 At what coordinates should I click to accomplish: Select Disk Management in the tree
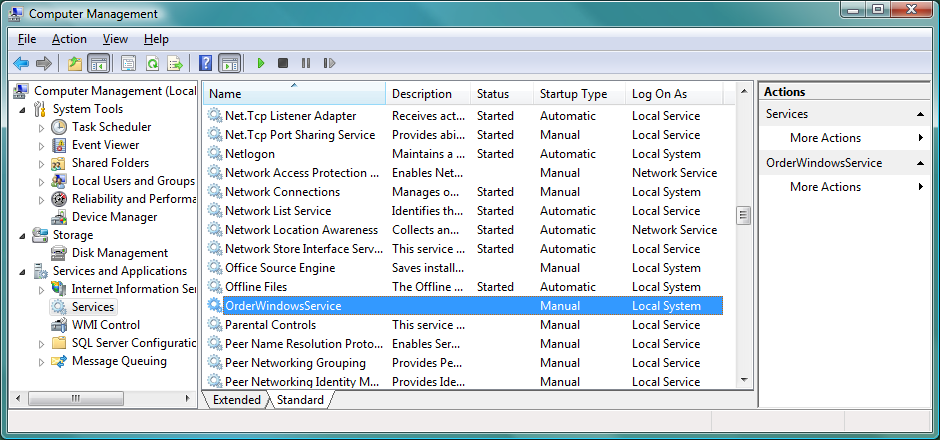pyautogui.click(x=119, y=253)
